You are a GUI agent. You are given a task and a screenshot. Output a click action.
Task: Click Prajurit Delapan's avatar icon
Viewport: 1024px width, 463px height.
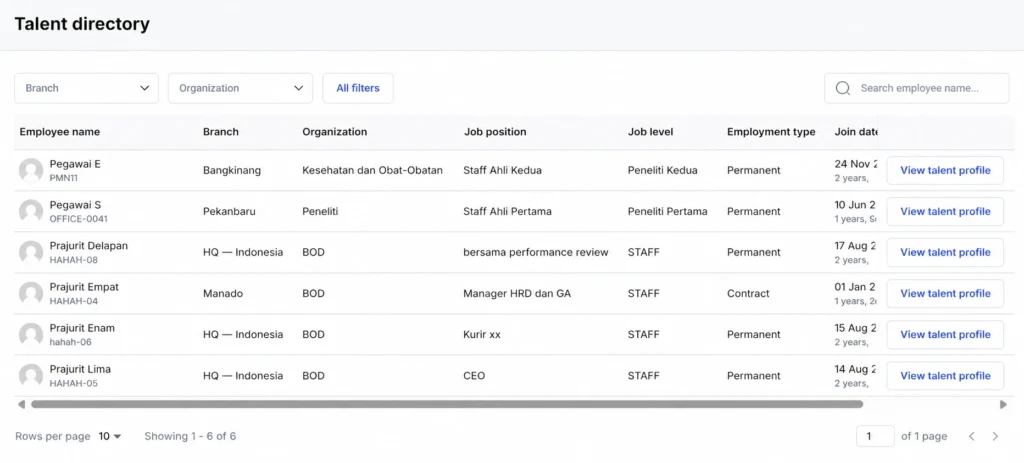point(31,253)
